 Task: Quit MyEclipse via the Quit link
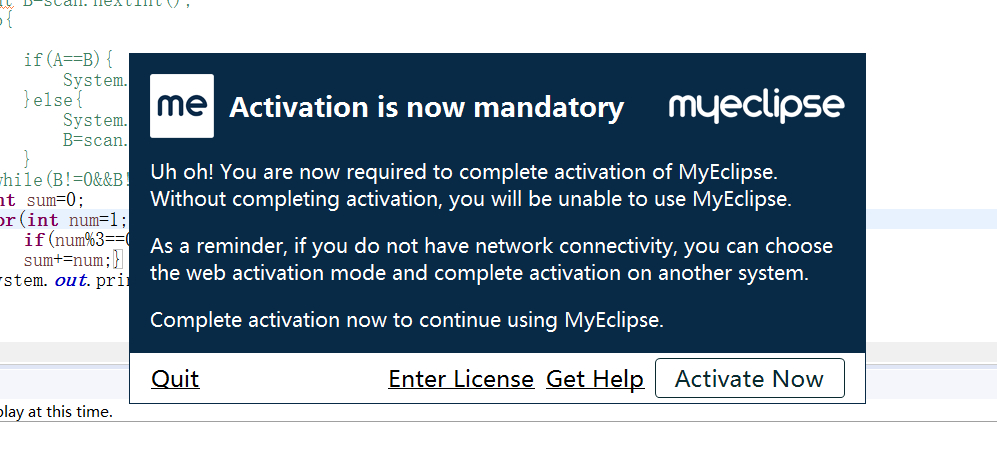coord(175,379)
